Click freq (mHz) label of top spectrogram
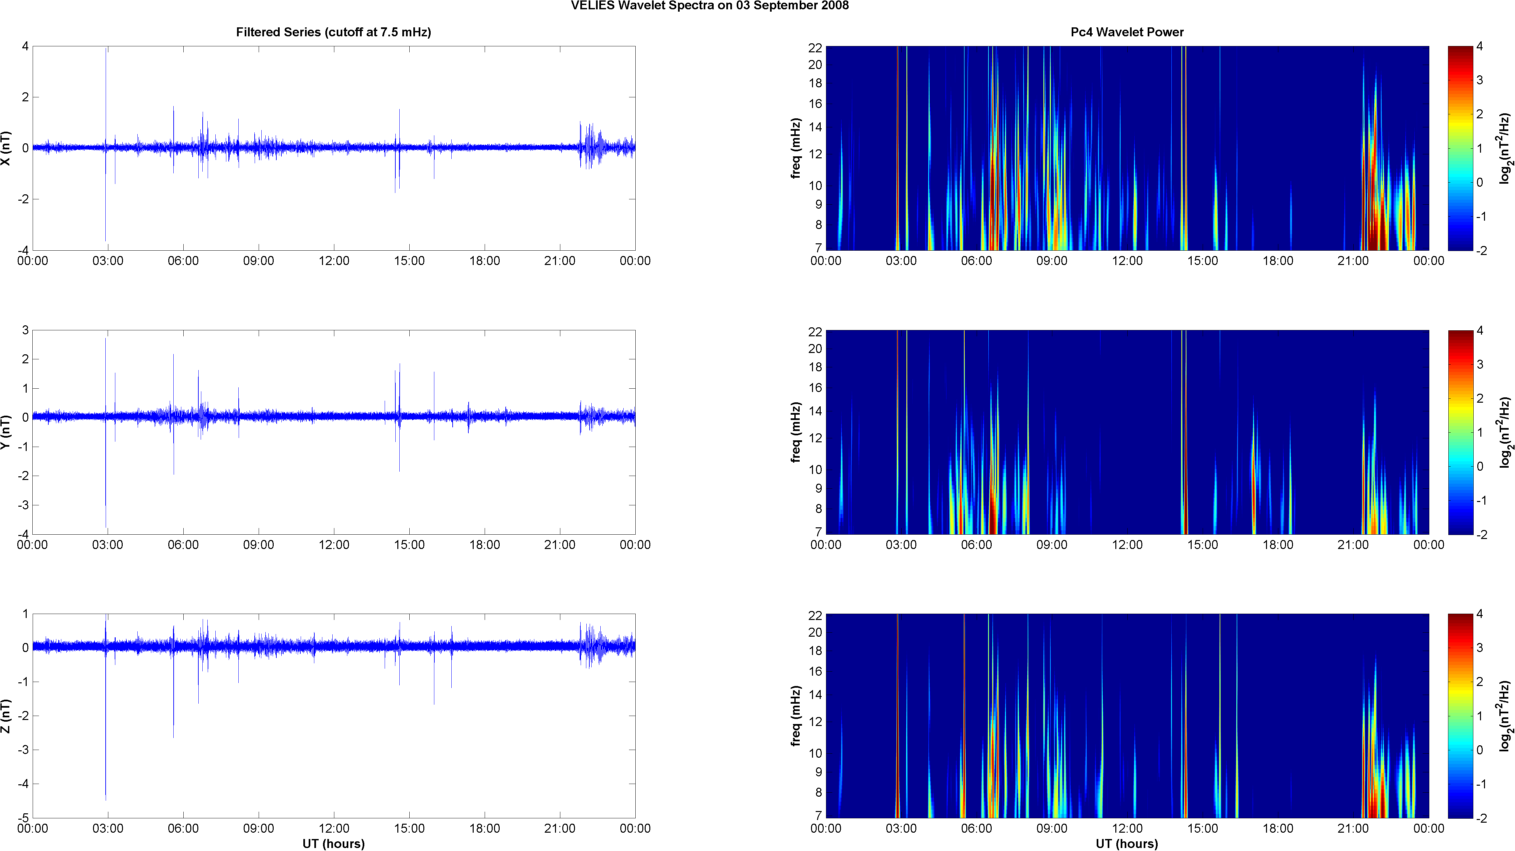1515x851 pixels. (796, 148)
